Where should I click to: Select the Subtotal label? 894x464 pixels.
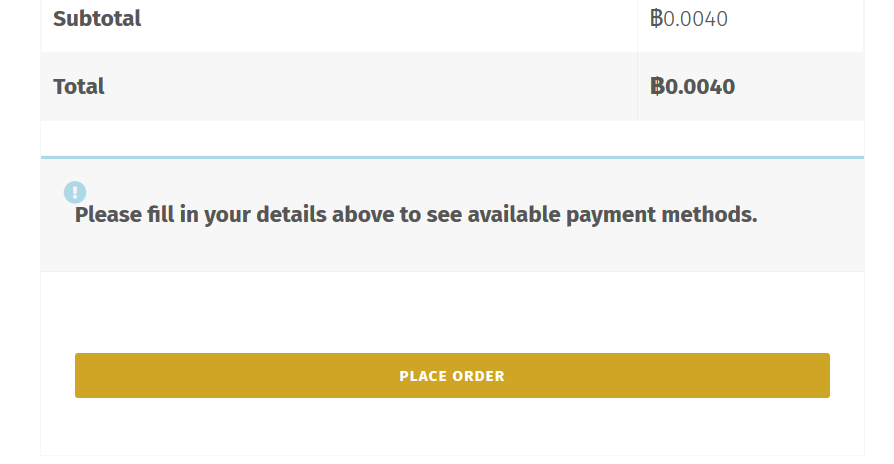point(97,19)
